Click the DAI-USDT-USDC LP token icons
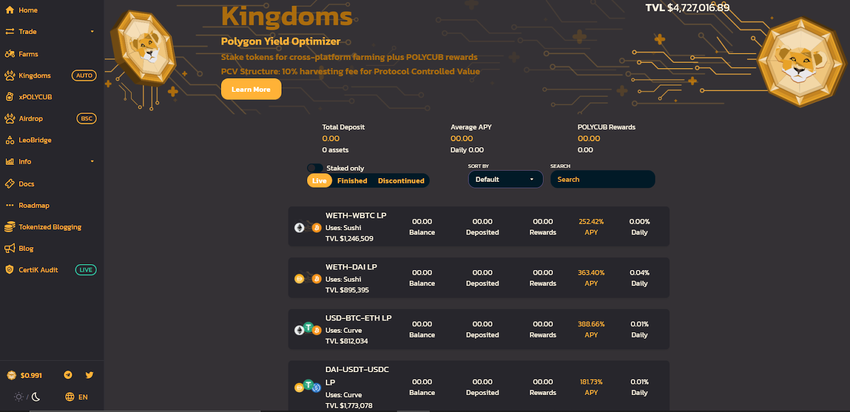The height and width of the screenshot is (412, 850). [308, 386]
